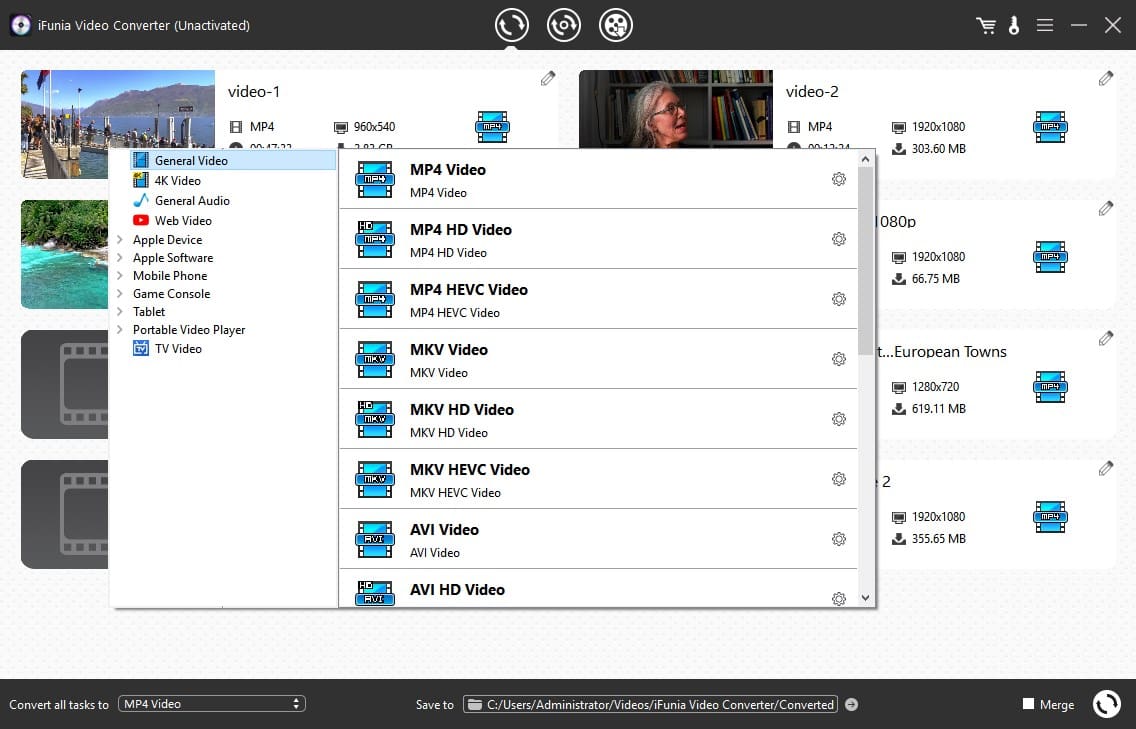Enable the Merge checkbox
The image size is (1136, 729).
(x=1028, y=704)
